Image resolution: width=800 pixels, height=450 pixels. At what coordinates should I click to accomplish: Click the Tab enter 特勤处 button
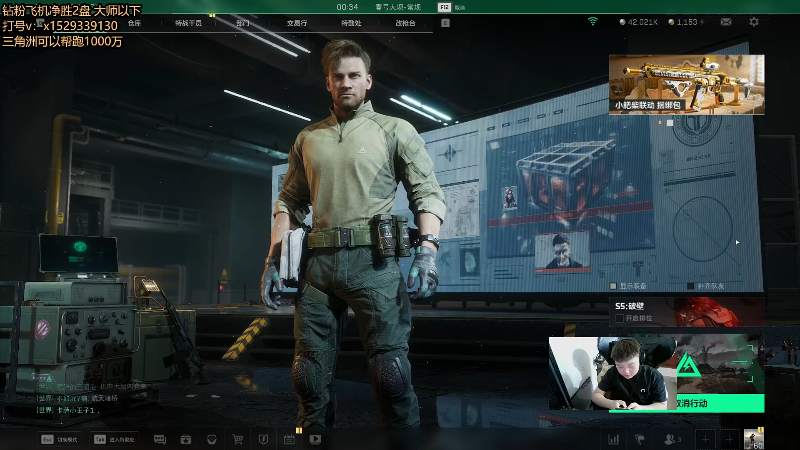point(115,439)
